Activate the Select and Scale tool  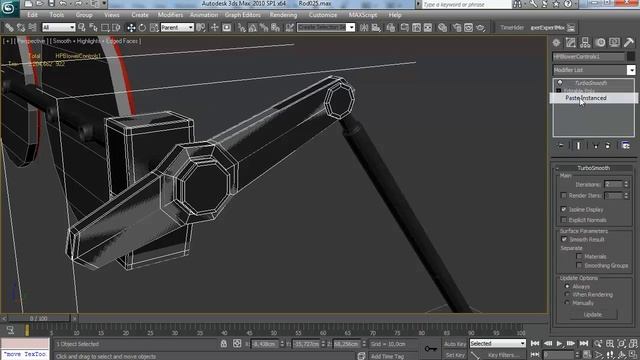154,27
